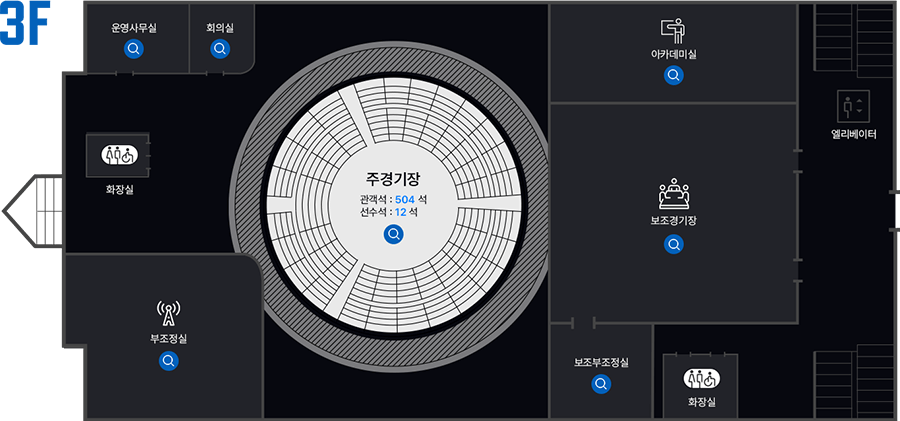
Task: Select the elevator icon
Action: click(853, 105)
